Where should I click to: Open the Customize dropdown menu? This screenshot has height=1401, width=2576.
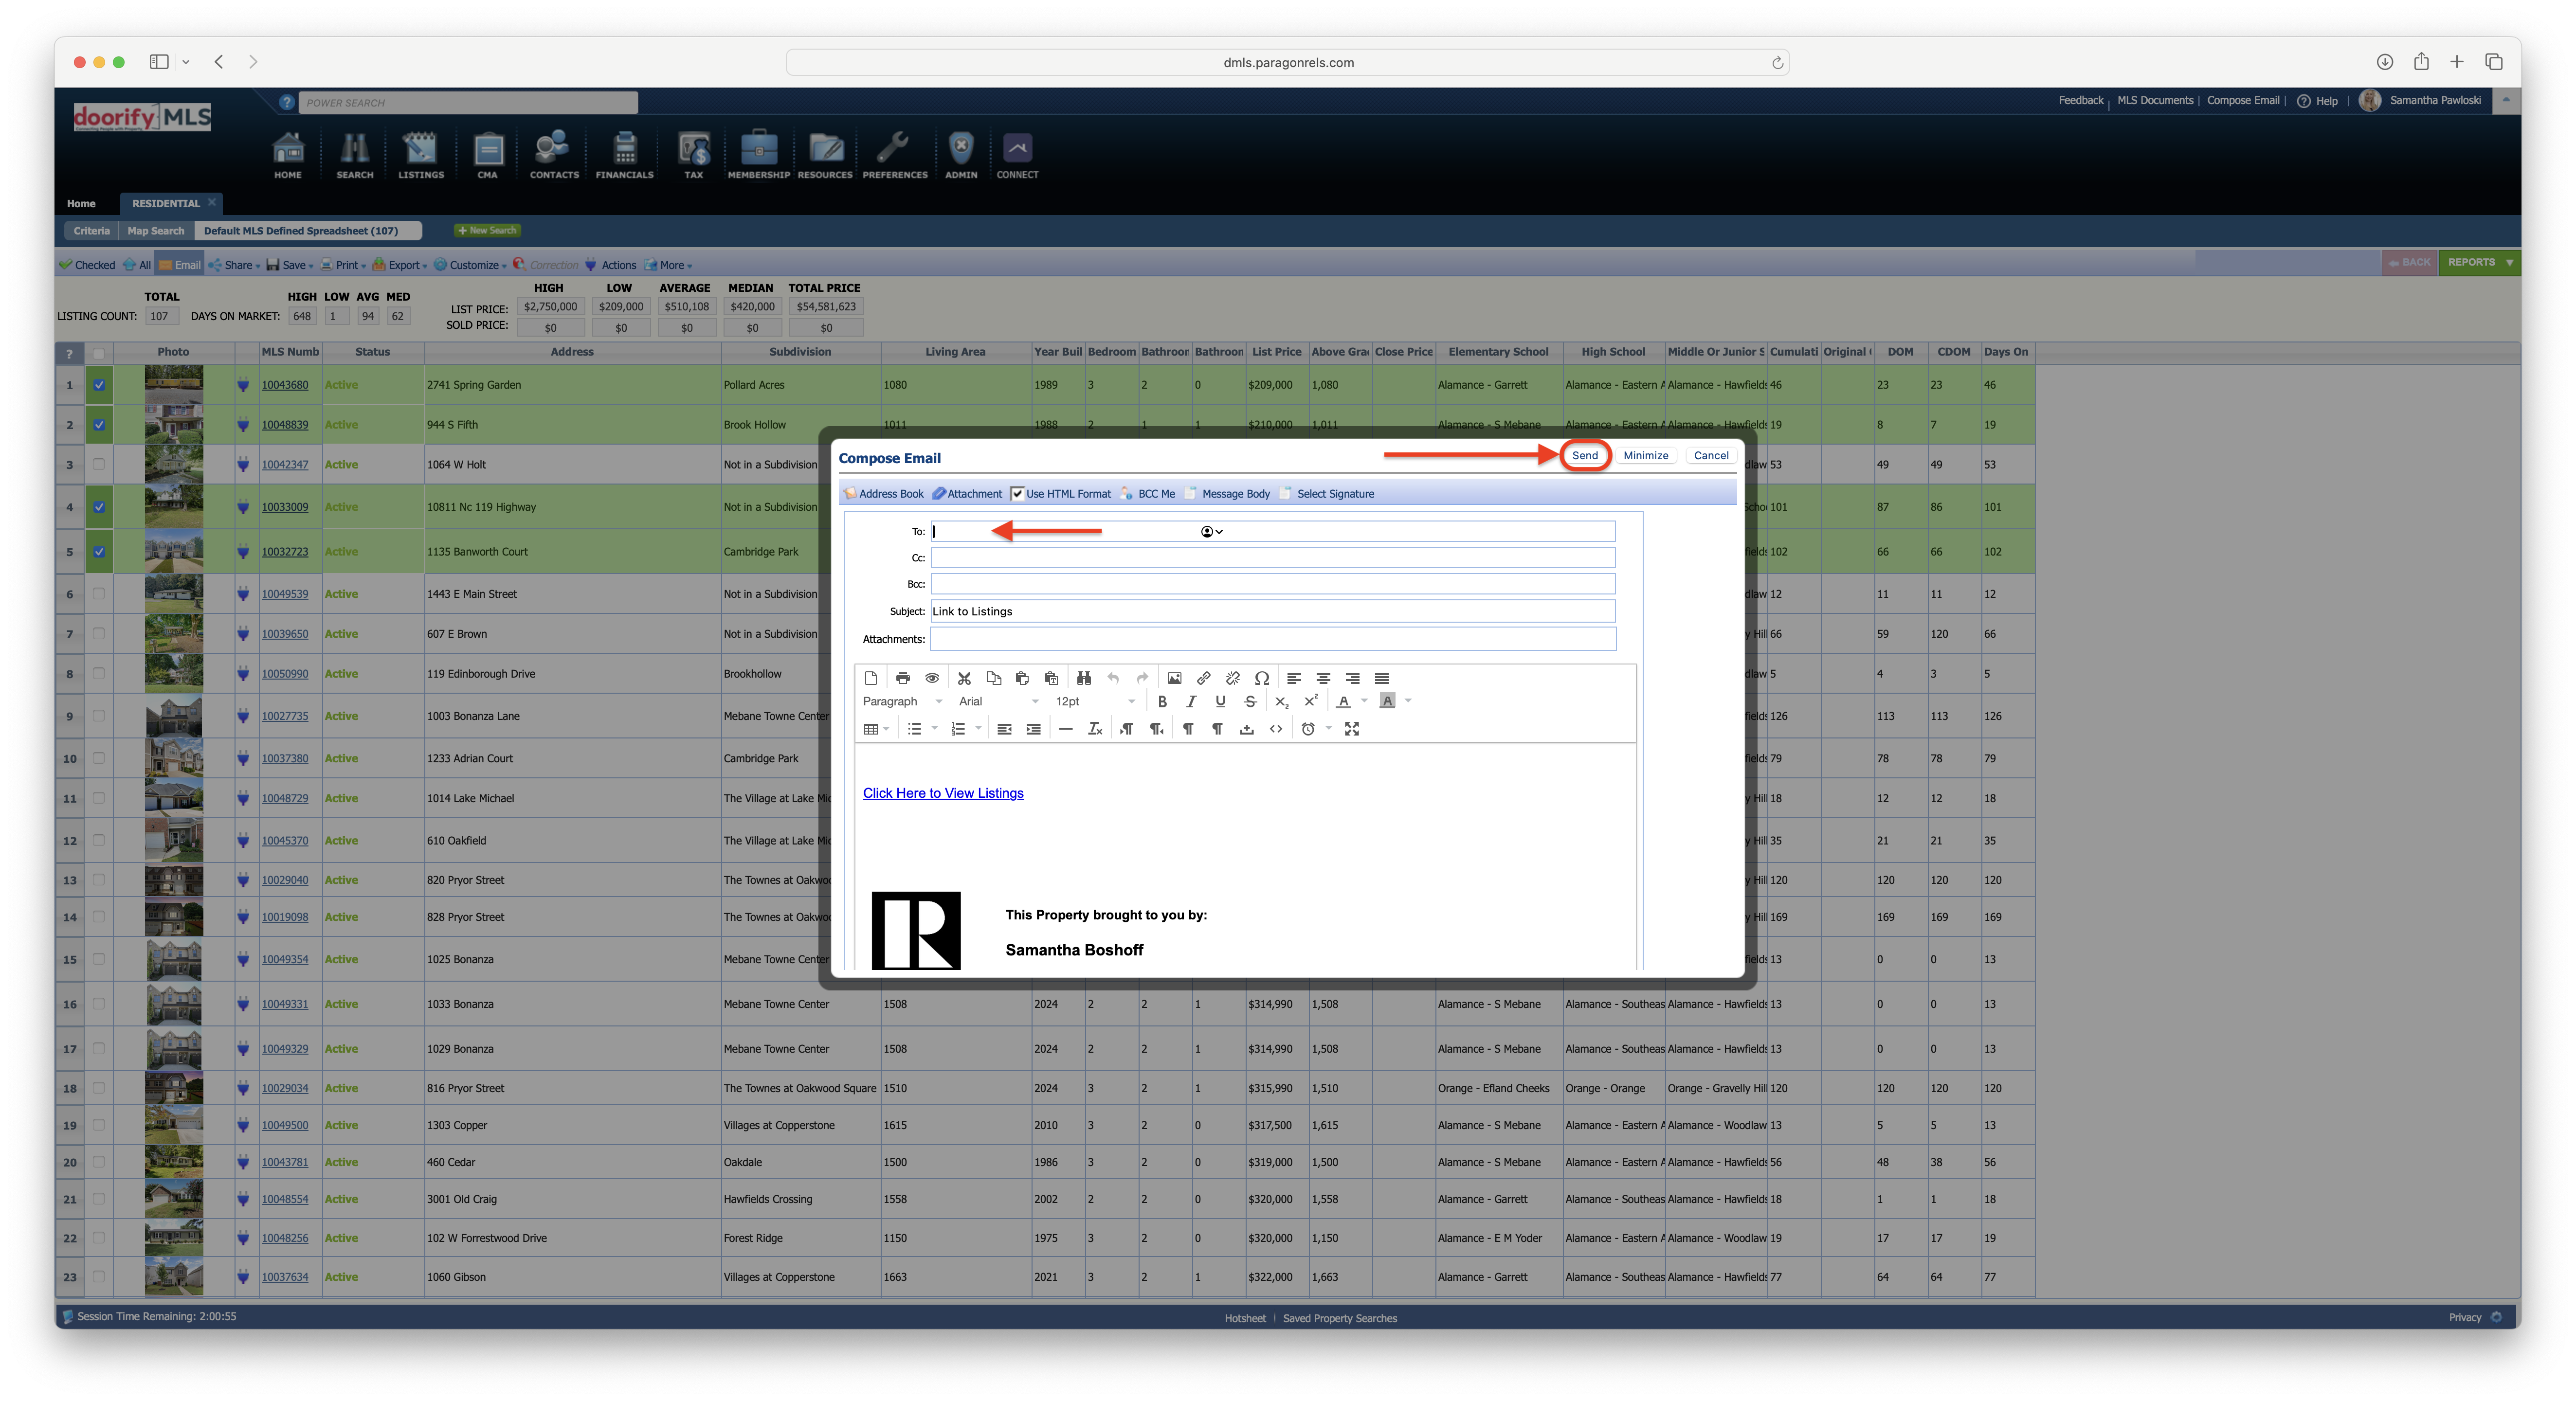470,265
